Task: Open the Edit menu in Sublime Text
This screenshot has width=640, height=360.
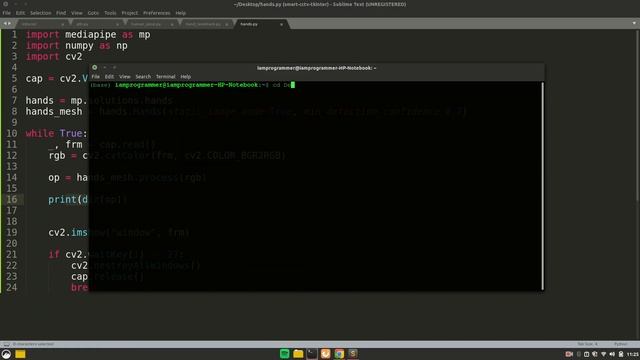Action: (20, 13)
